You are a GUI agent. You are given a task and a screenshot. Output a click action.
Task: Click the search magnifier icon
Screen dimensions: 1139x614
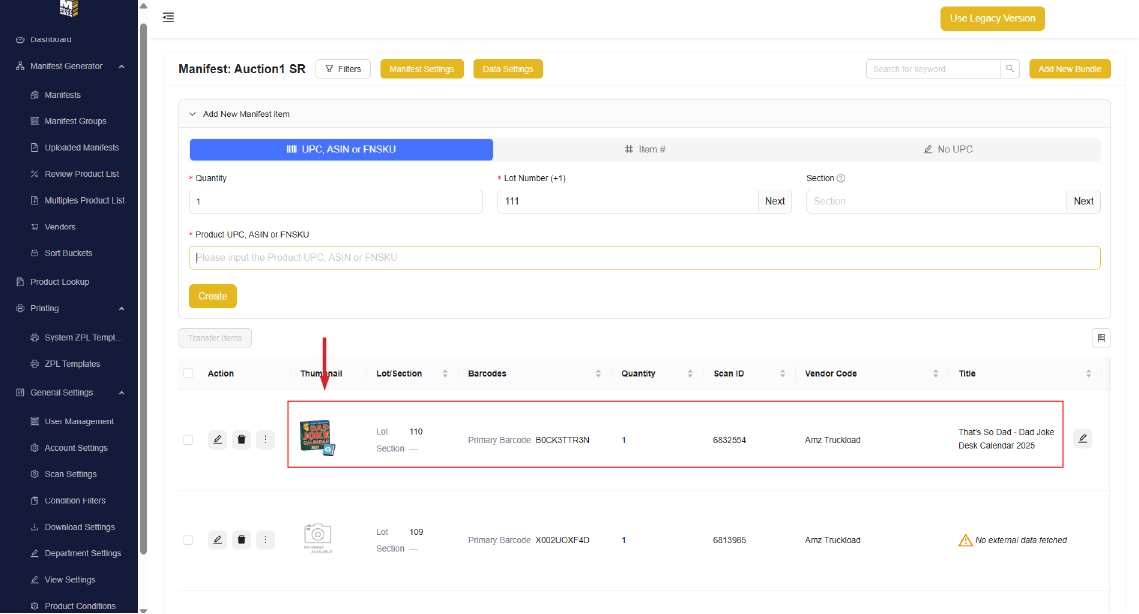click(1010, 69)
